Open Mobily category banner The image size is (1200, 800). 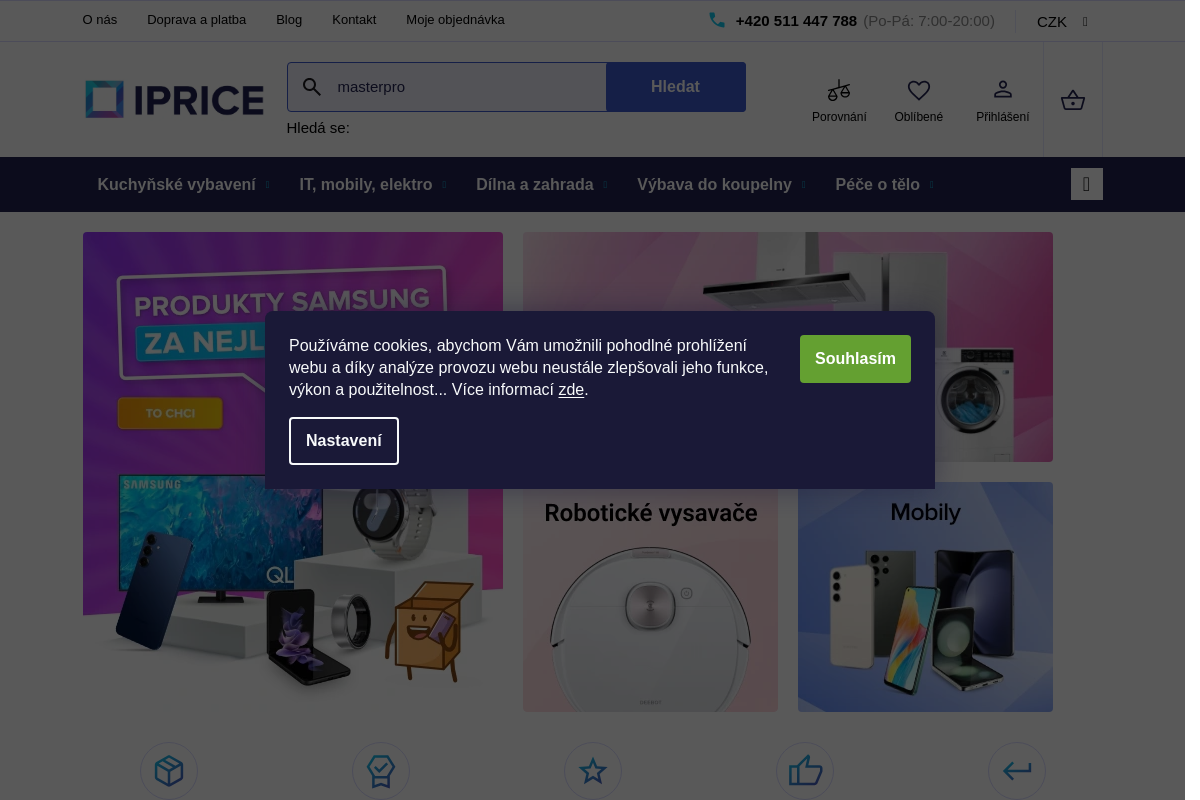coord(925,597)
